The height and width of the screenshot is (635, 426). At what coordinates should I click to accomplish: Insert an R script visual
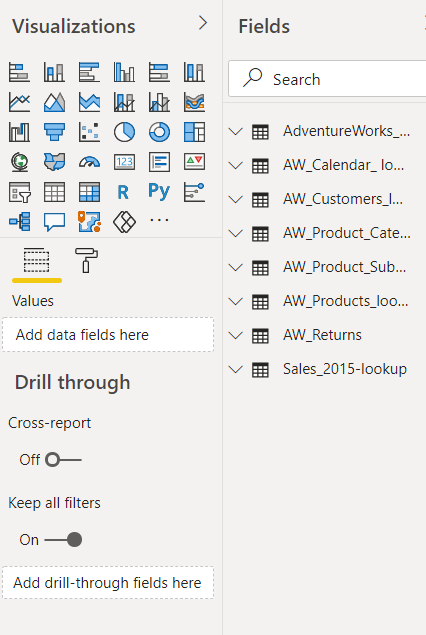pyautogui.click(x=124, y=192)
